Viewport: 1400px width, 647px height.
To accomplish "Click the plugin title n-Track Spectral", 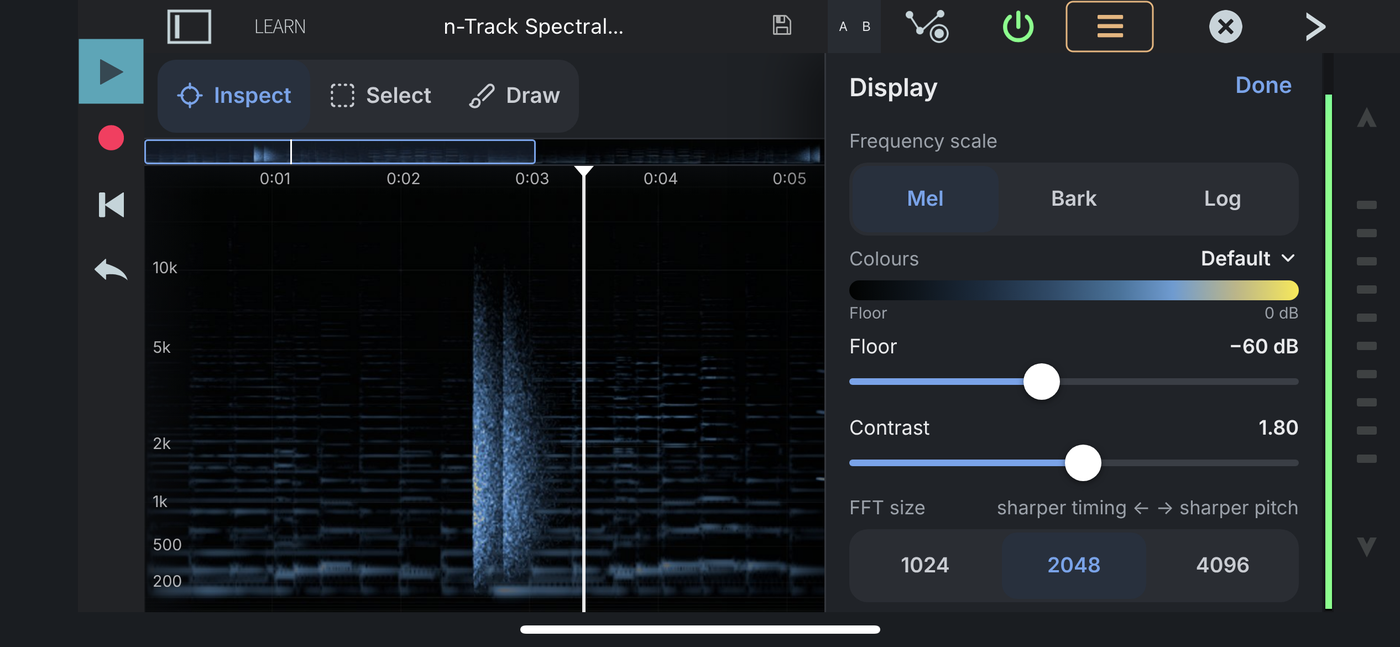I will pyautogui.click(x=533, y=27).
